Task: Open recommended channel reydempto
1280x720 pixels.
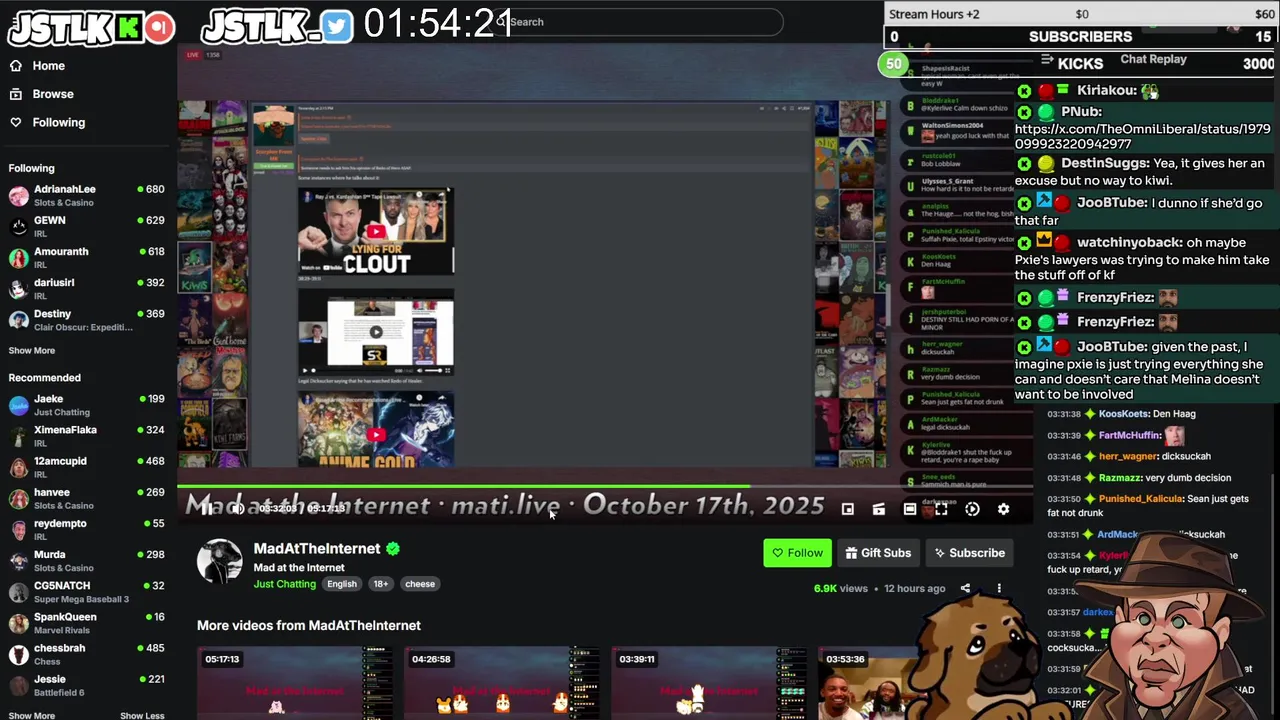Action: point(86,529)
